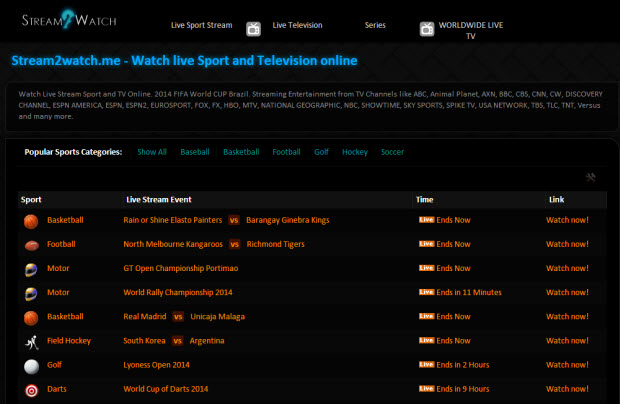Click vs badge in Real Madrid row

coord(178,317)
